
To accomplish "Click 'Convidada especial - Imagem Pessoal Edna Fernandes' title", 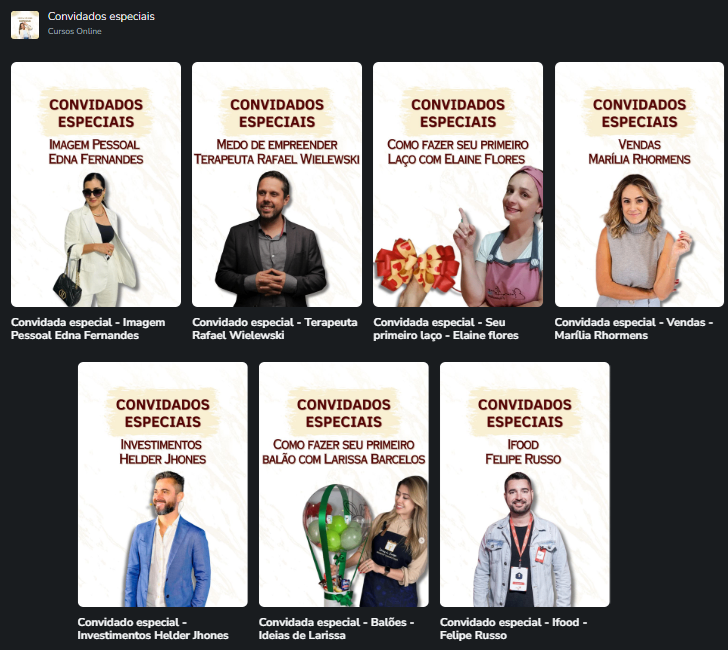I will [88, 329].
